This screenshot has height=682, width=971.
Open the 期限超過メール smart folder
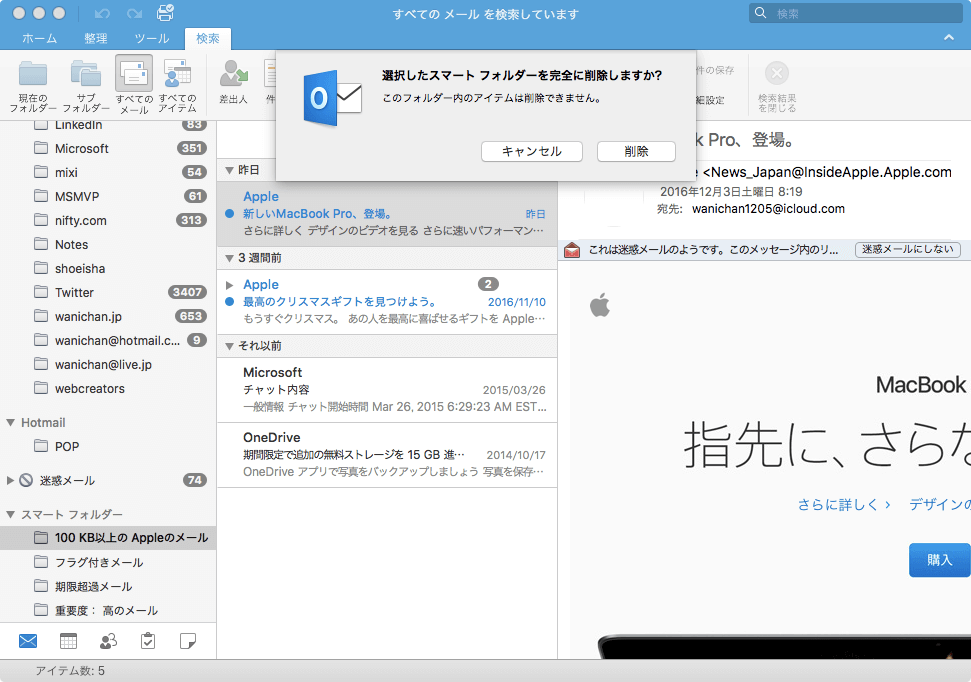108,587
